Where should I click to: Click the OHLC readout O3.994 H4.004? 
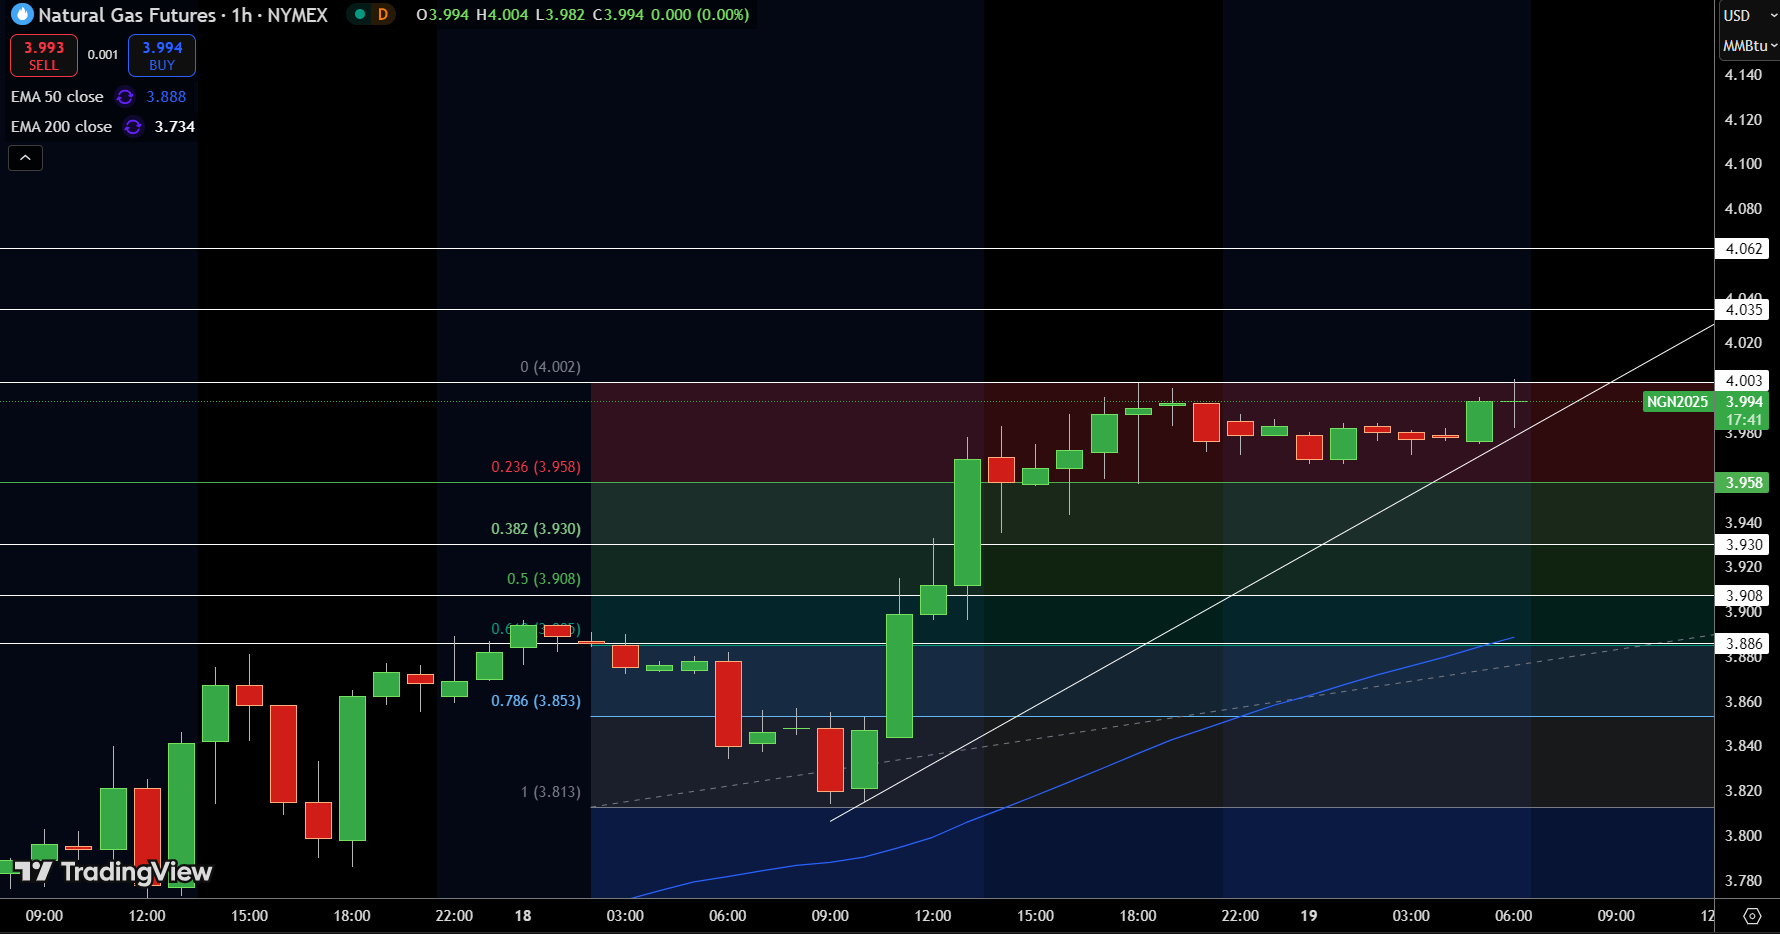point(472,15)
